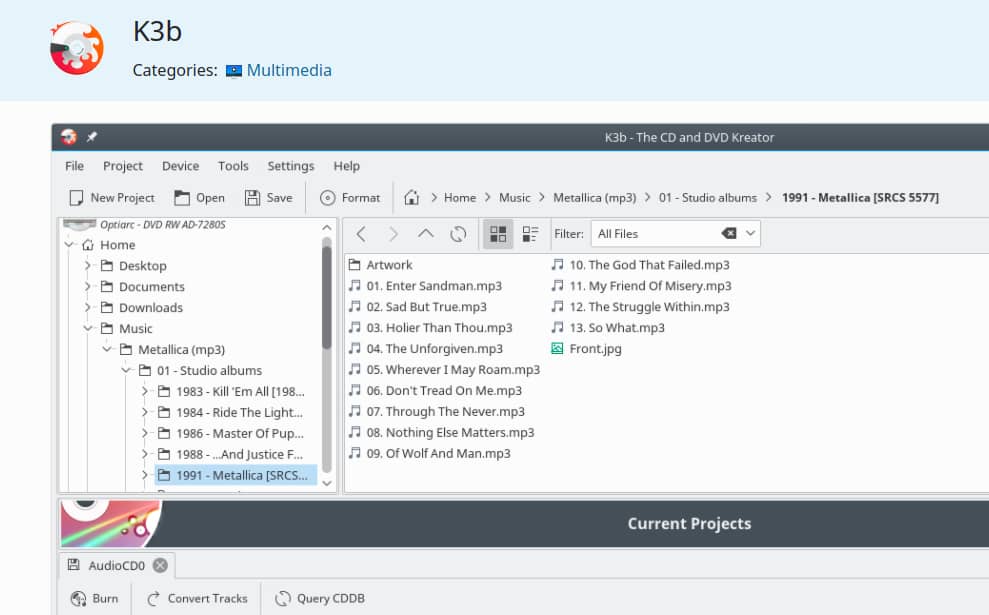The width and height of the screenshot is (989, 615).
Task: Select 10. The God That Failed.mp3 file
Action: (641, 265)
